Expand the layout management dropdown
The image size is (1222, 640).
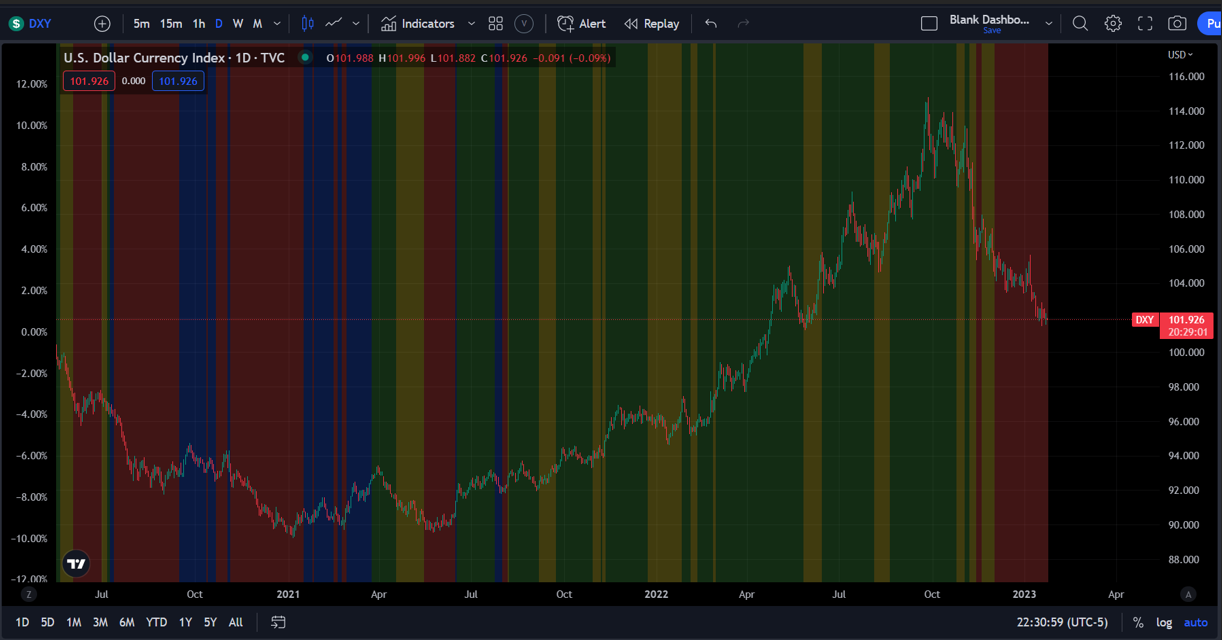coord(1048,23)
